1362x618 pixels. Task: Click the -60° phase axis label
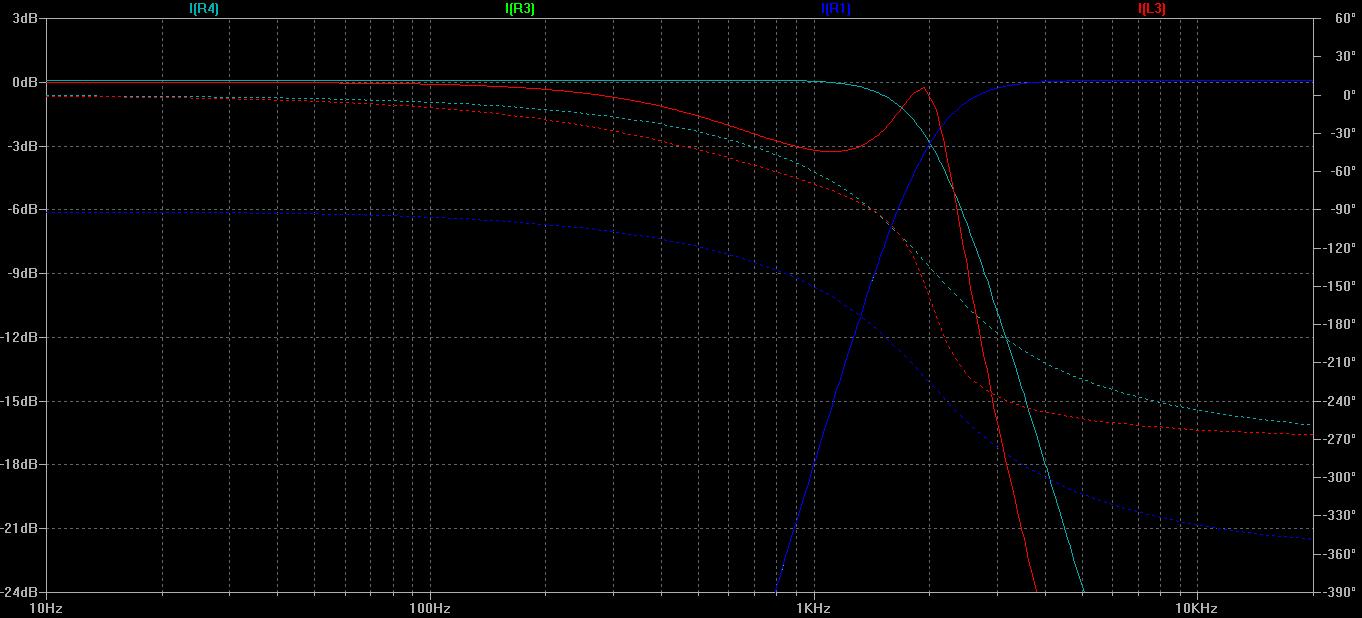tap(1344, 171)
